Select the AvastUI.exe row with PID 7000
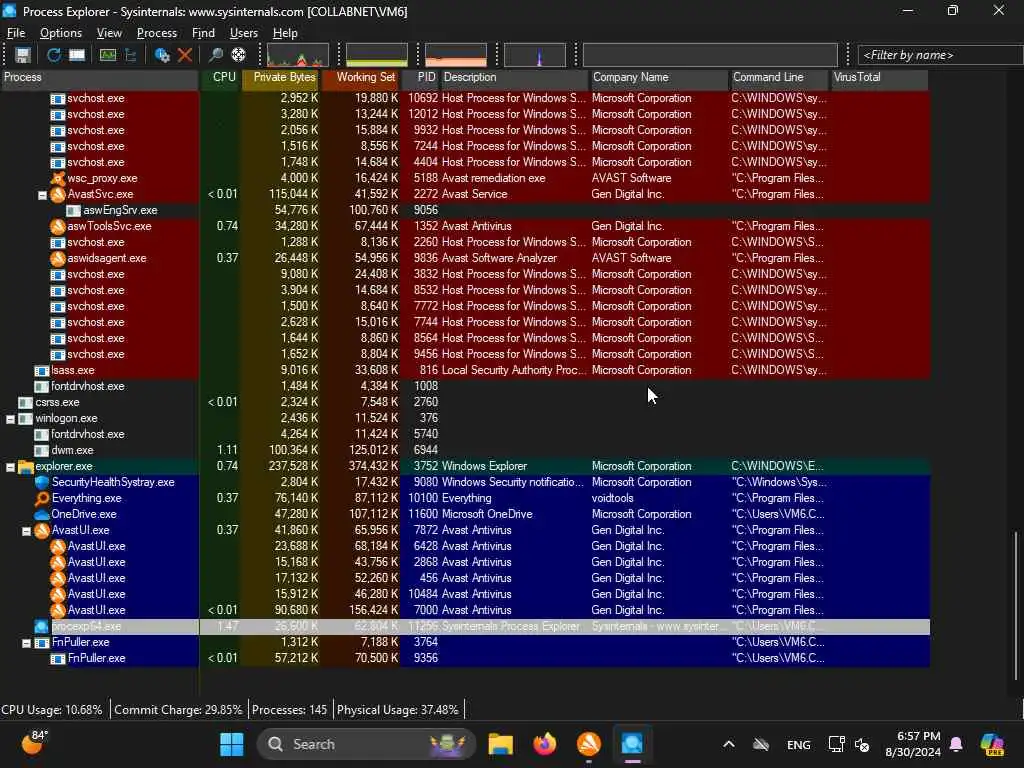 click(x=465, y=610)
